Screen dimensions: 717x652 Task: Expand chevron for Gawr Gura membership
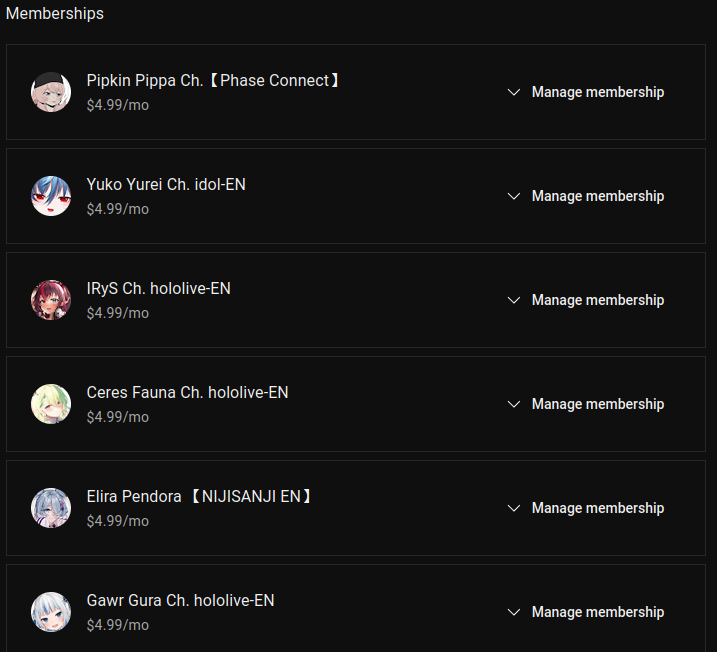[x=514, y=612]
